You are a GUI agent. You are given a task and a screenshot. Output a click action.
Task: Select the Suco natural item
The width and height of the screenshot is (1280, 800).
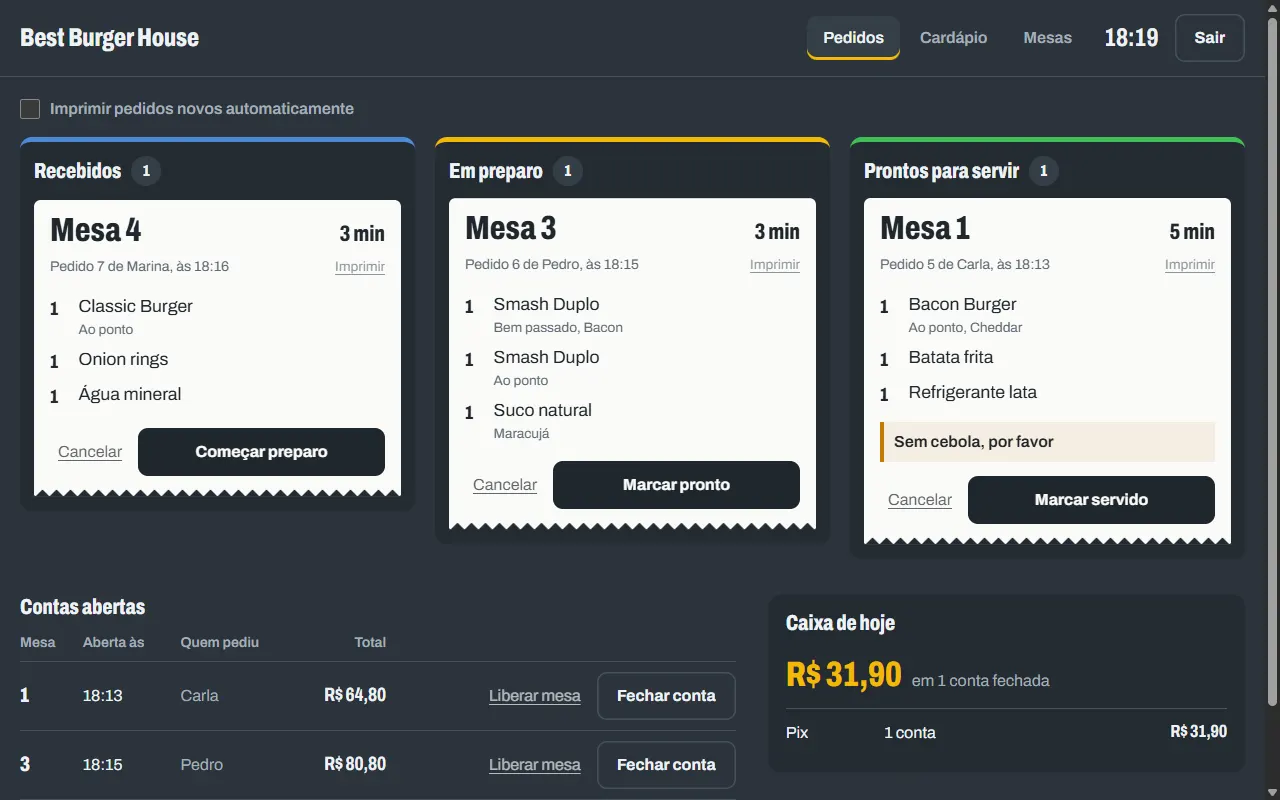543,410
